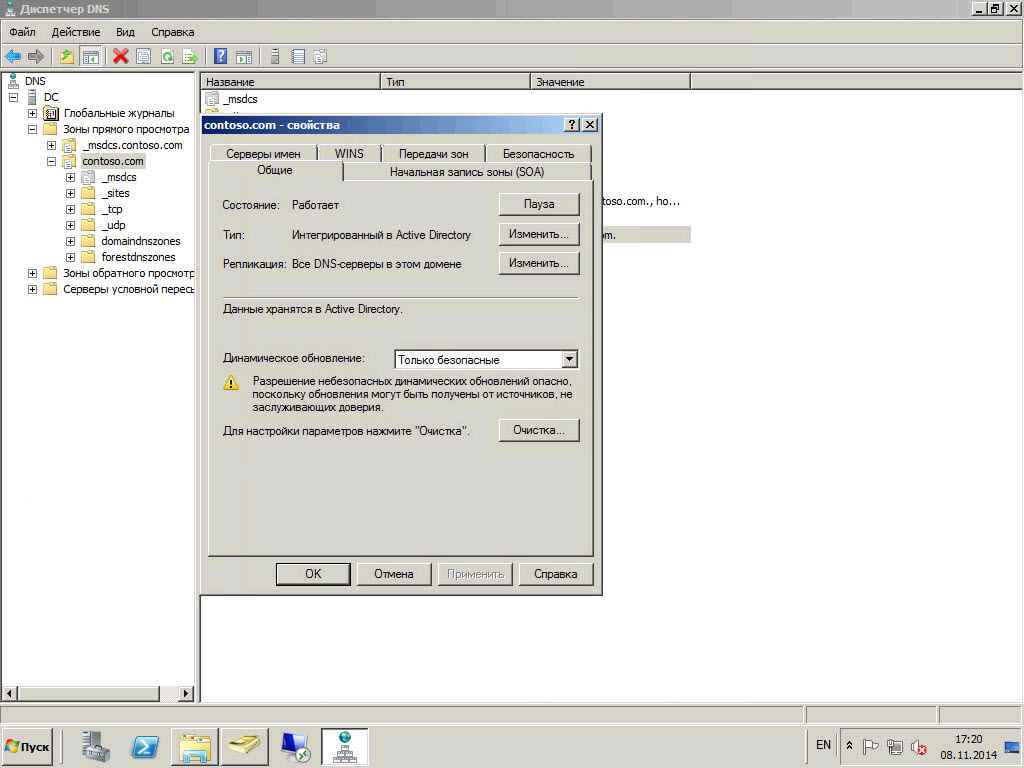Viewport: 1024px width, 768px height.
Task: Click Изменить button next to Тип
Action: (539, 234)
